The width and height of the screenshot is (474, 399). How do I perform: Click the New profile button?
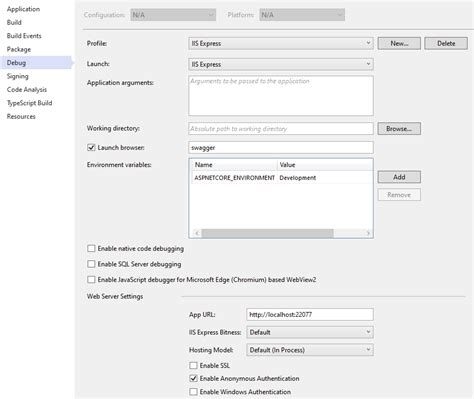(399, 43)
